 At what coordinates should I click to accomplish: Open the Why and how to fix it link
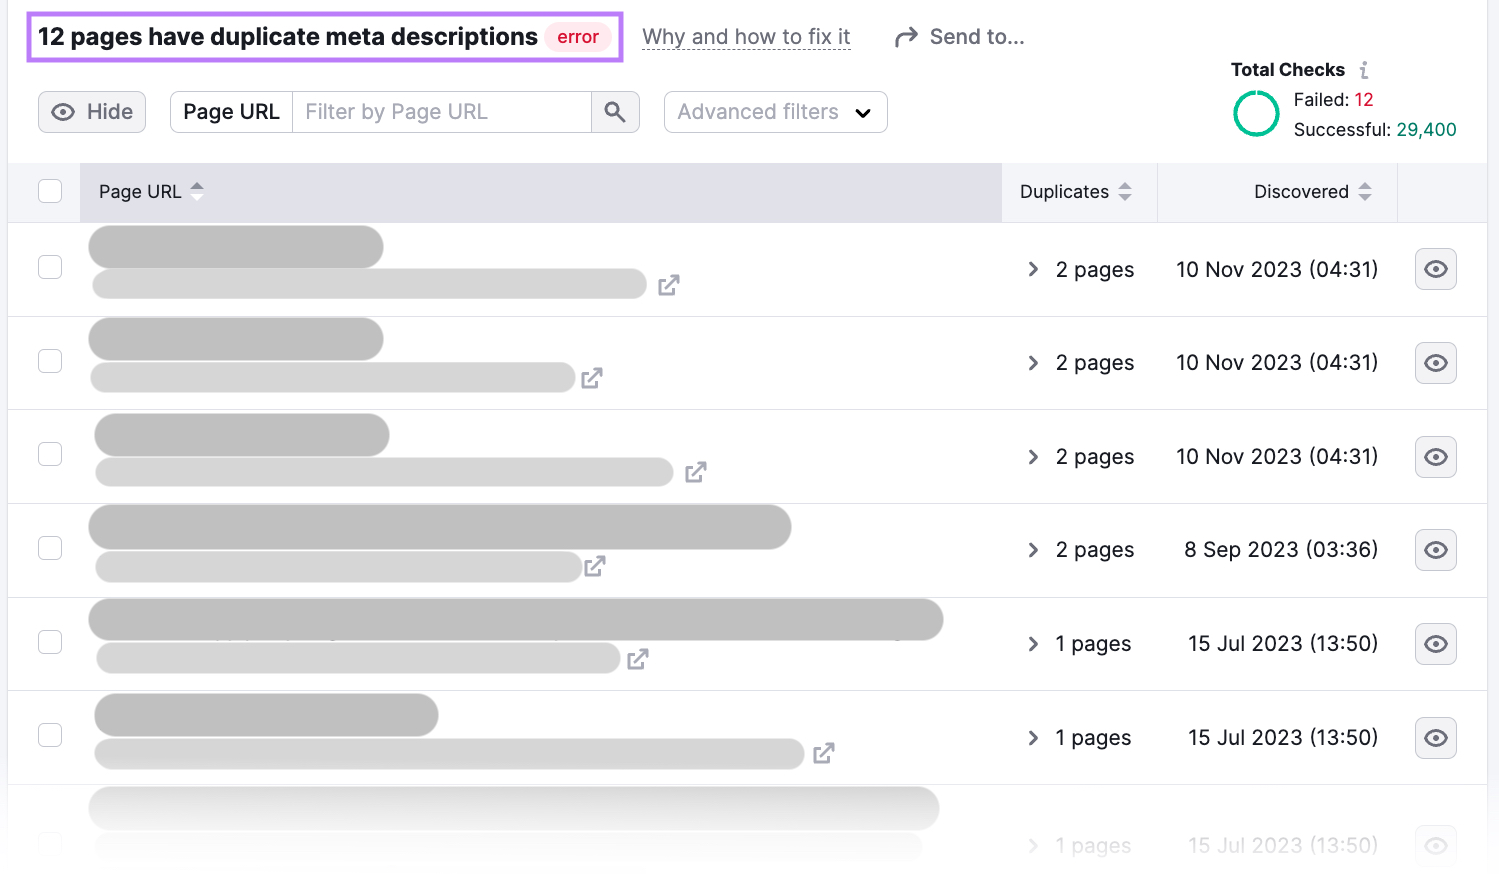point(746,36)
